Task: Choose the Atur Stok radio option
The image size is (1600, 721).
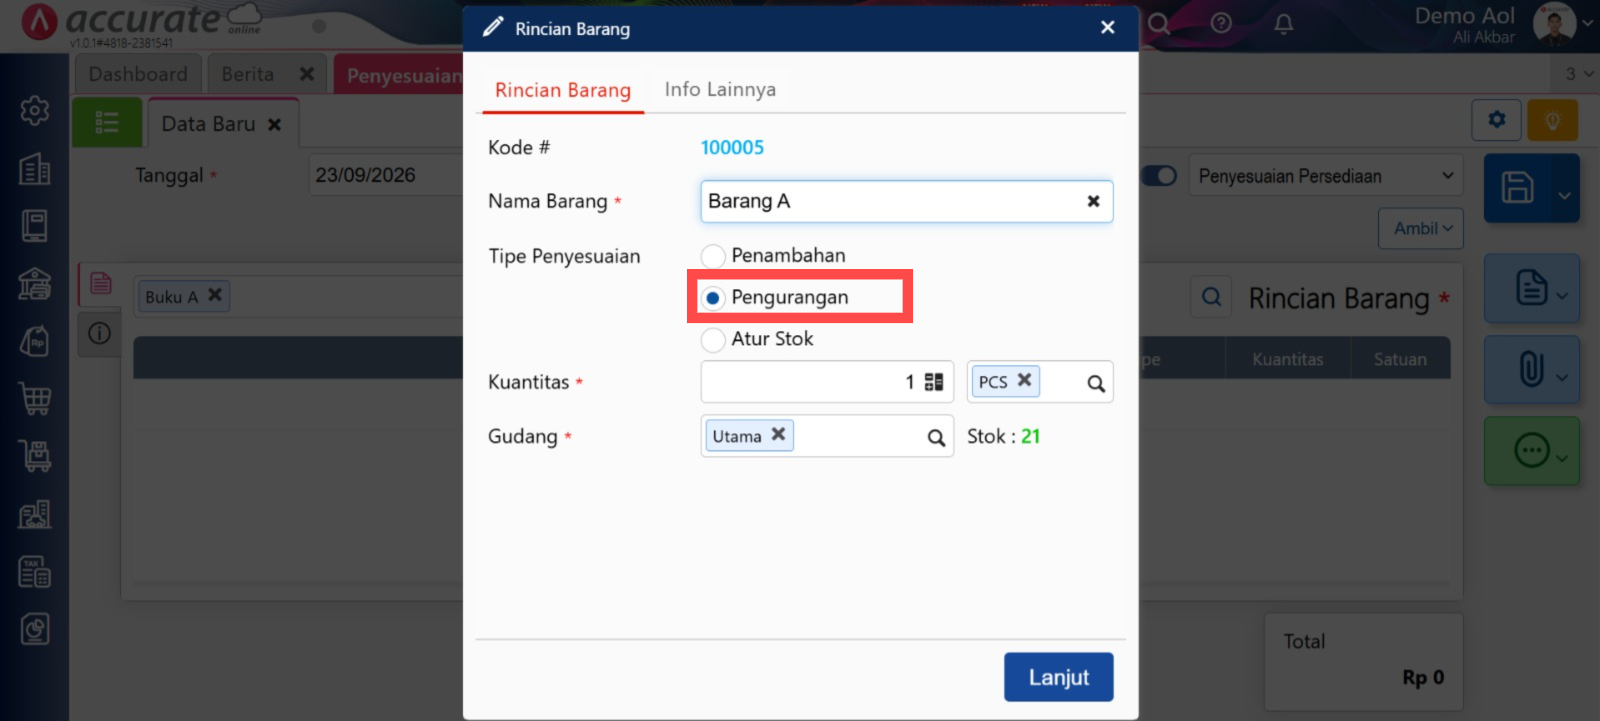Action: [x=713, y=340]
